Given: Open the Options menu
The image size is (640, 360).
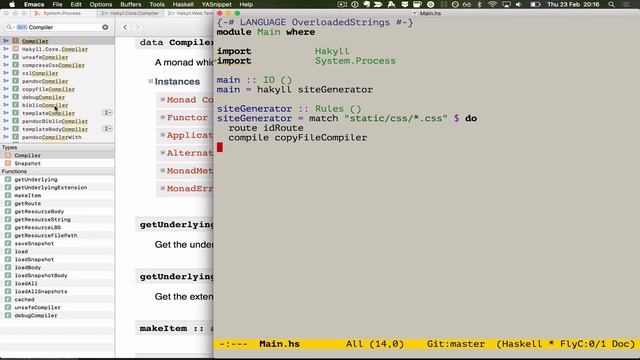Looking at the screenshot, I should pyautogui.click(x=101, y=4).
